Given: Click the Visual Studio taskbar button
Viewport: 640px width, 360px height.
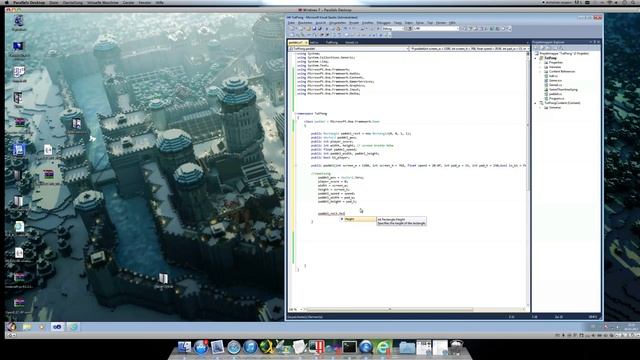Looking at the screenshot, I should 57,327.
